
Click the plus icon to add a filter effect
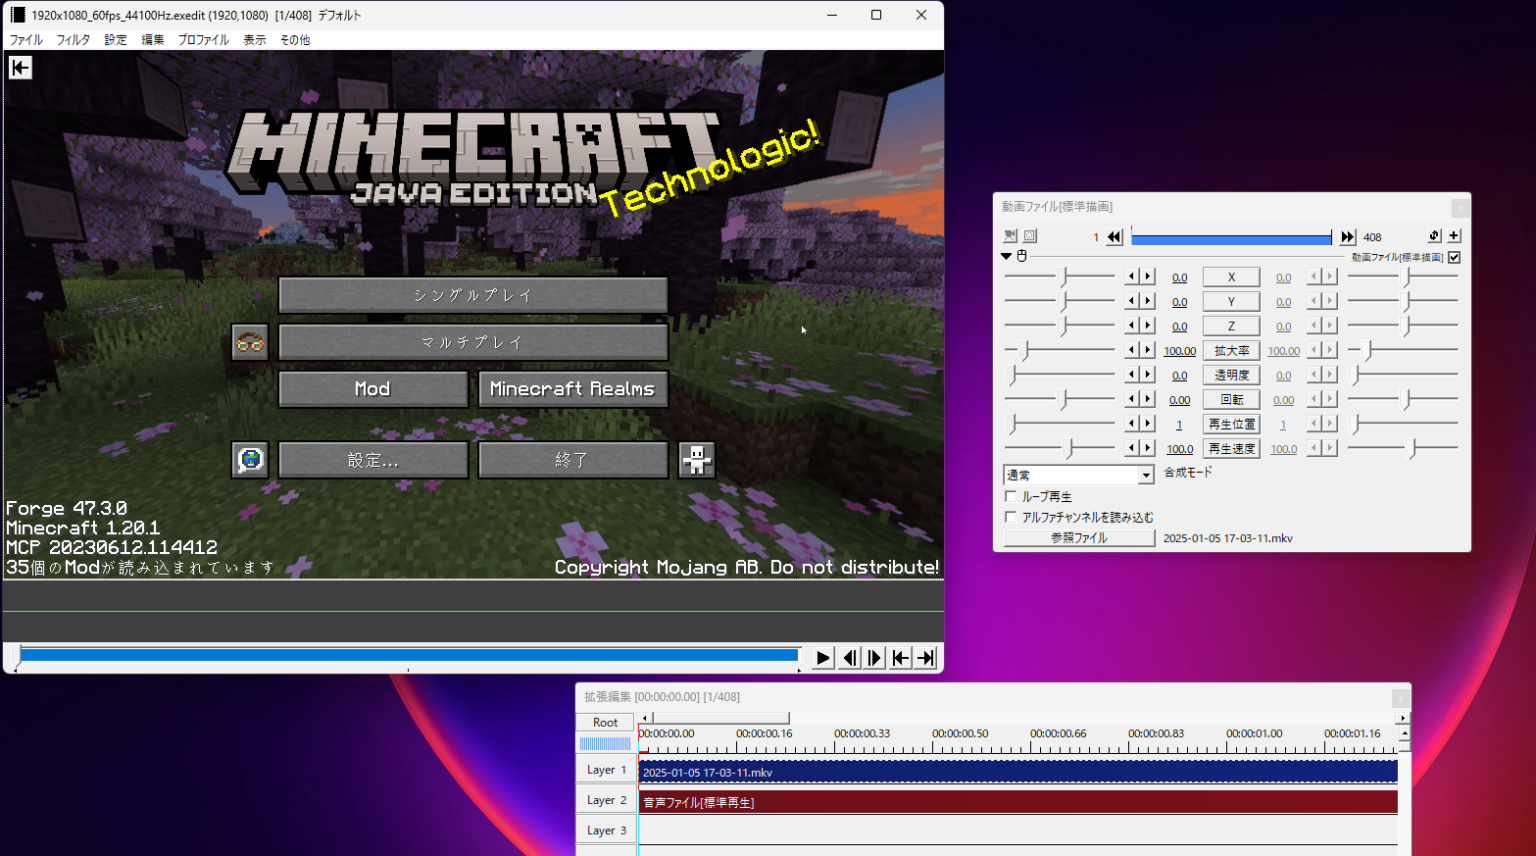[1454, 236]
